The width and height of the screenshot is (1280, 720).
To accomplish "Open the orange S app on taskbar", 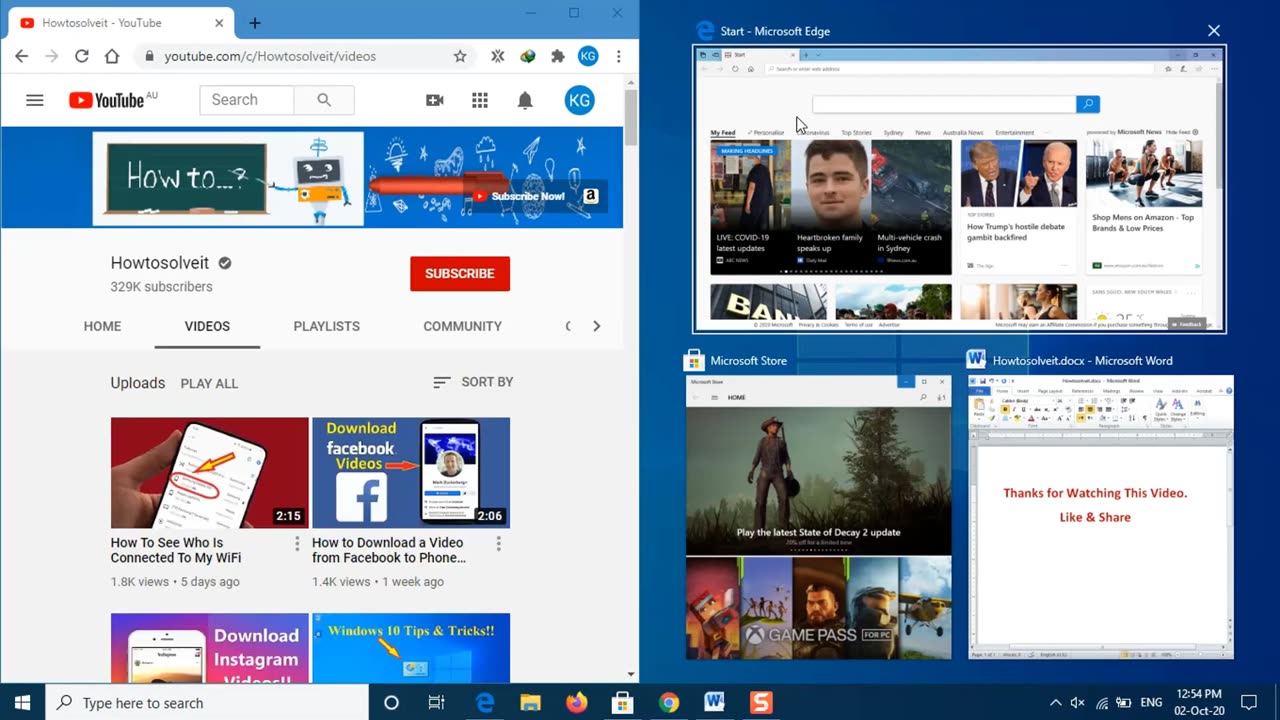I will (761, 703).
